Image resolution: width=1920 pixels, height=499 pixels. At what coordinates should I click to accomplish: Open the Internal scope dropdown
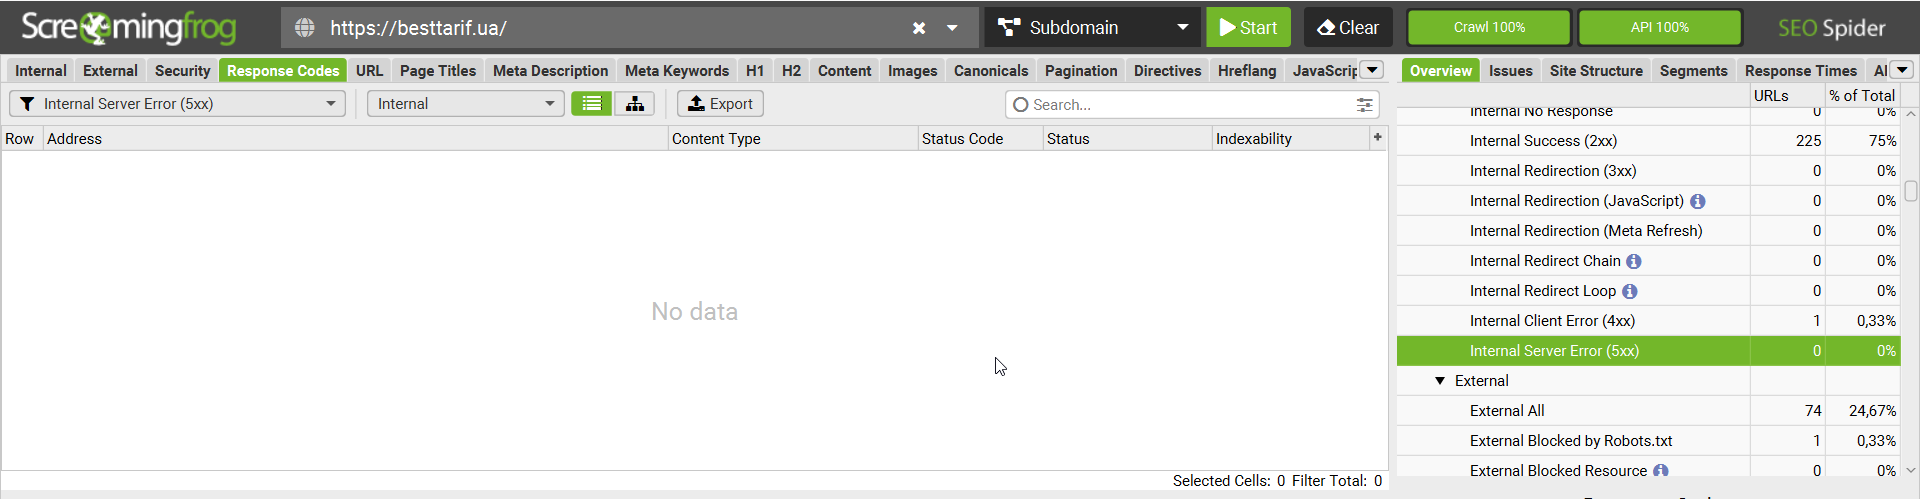(465, 104)
